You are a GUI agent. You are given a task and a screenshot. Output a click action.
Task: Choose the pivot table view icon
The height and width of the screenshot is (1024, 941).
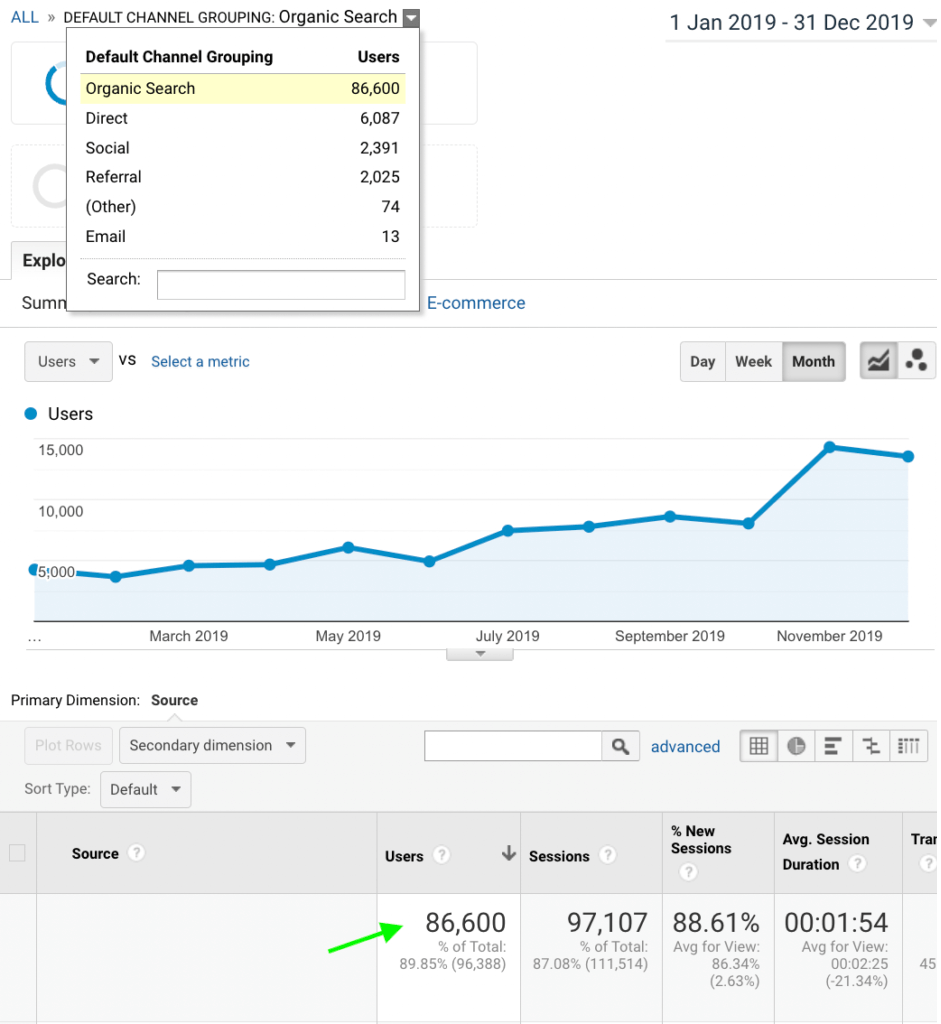[x=908, y=746]
